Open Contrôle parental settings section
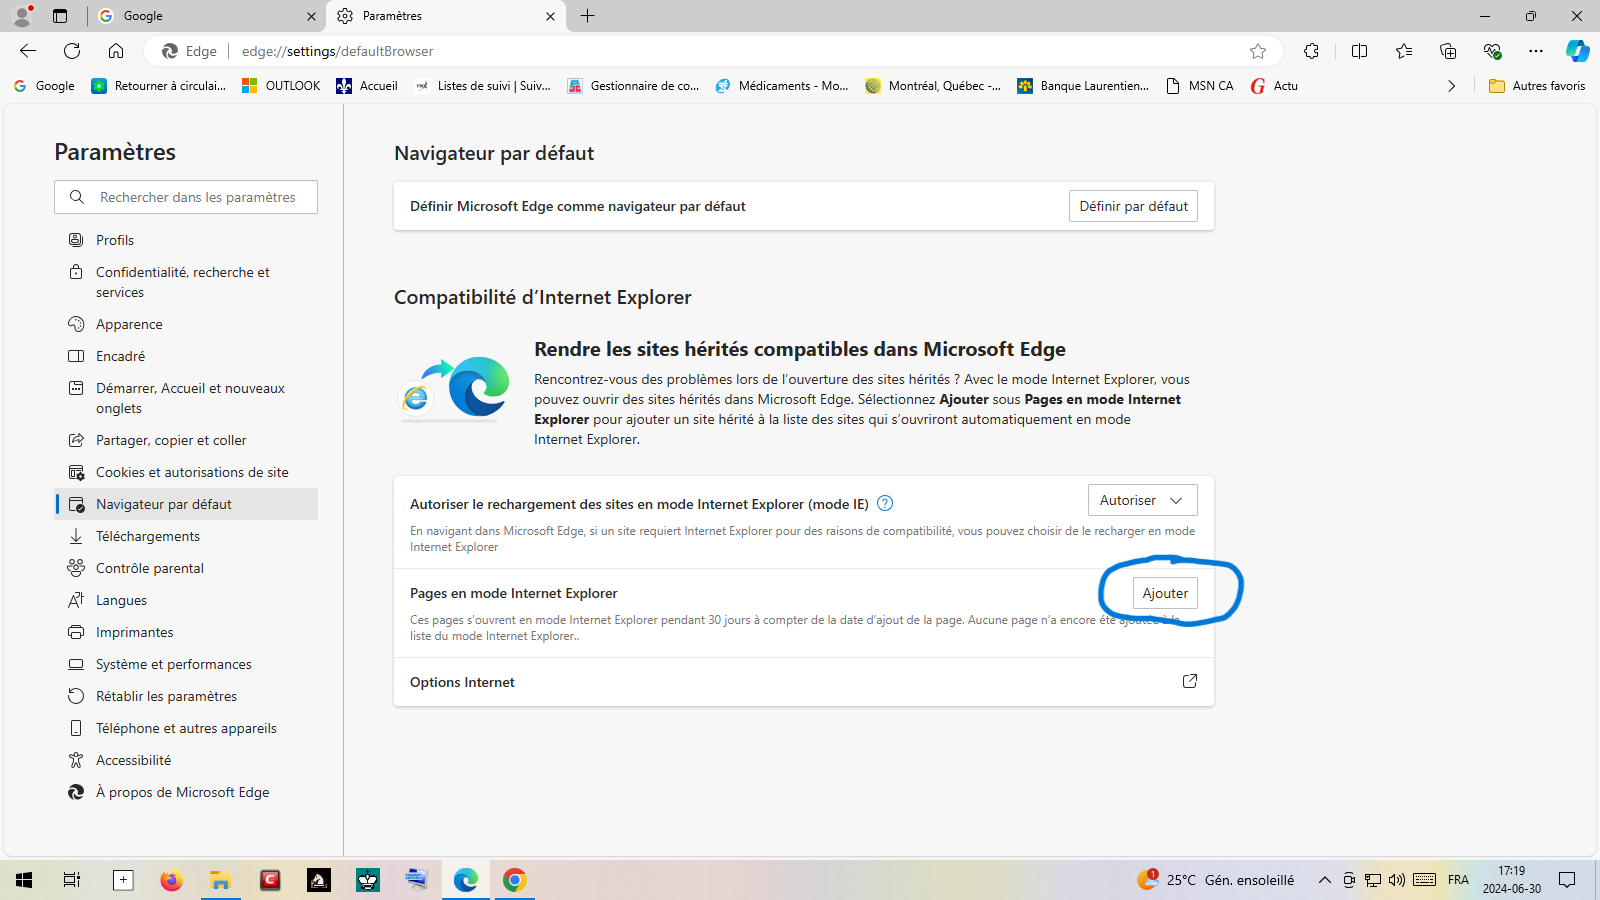1600x900 pixels. (x=186, y=568)
